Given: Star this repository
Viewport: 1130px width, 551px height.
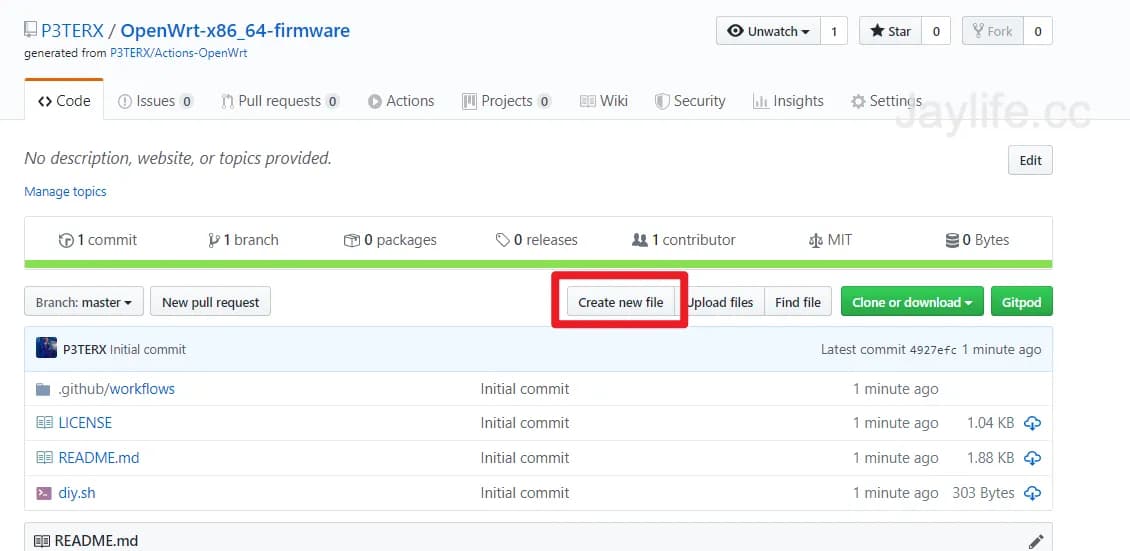Looking at the screenshot, I should click(x=889, y=31).
